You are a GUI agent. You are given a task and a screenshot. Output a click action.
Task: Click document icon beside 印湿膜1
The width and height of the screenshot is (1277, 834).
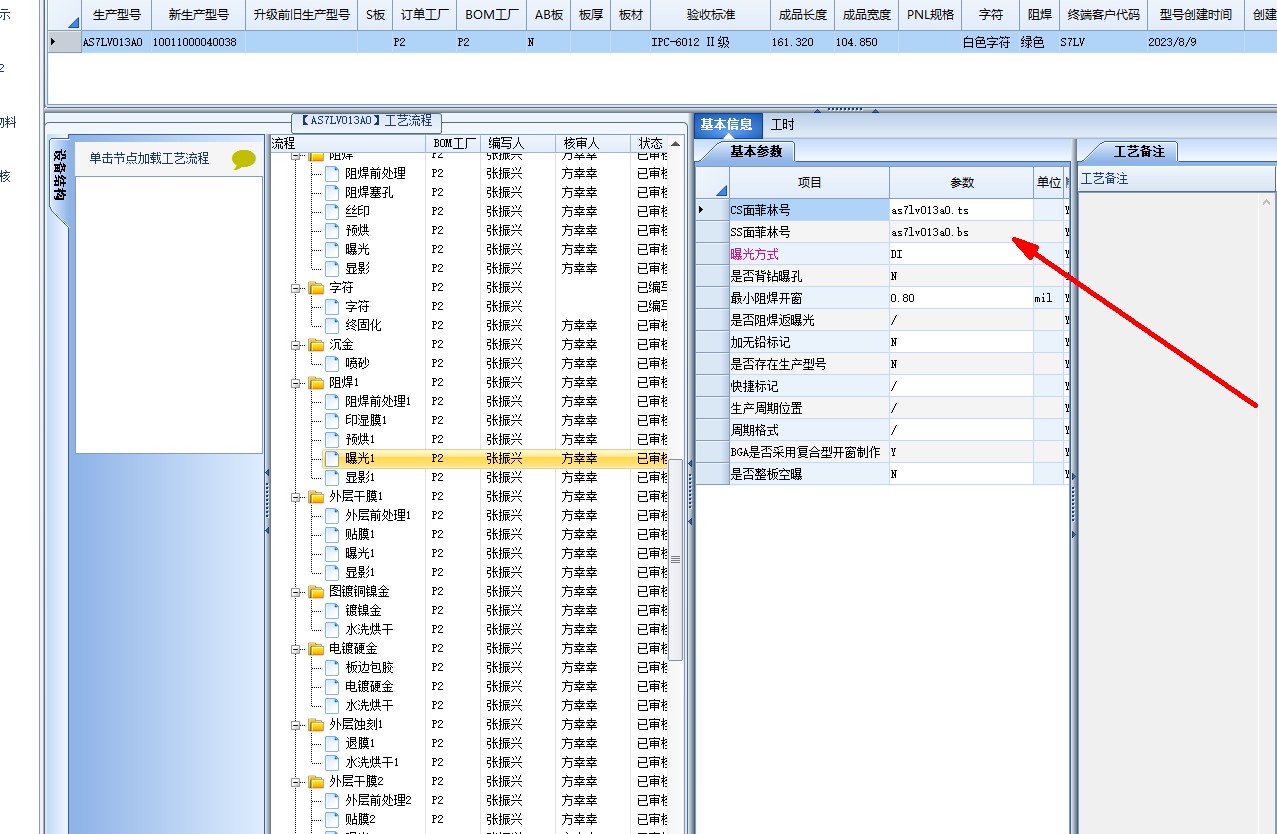332,420
